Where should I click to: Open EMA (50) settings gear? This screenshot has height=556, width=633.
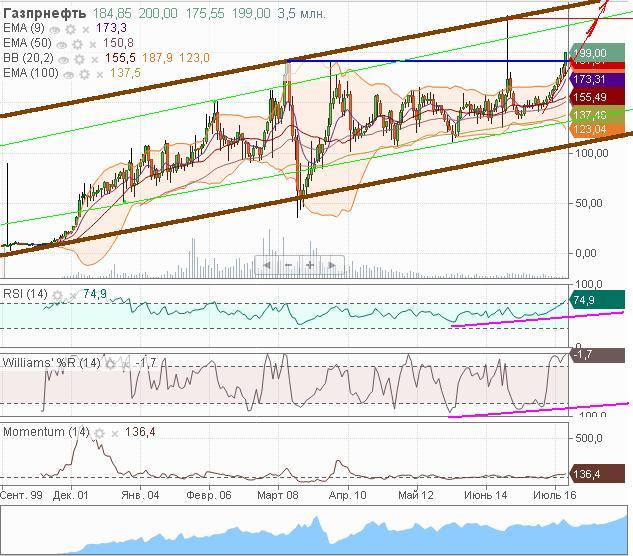78,44
